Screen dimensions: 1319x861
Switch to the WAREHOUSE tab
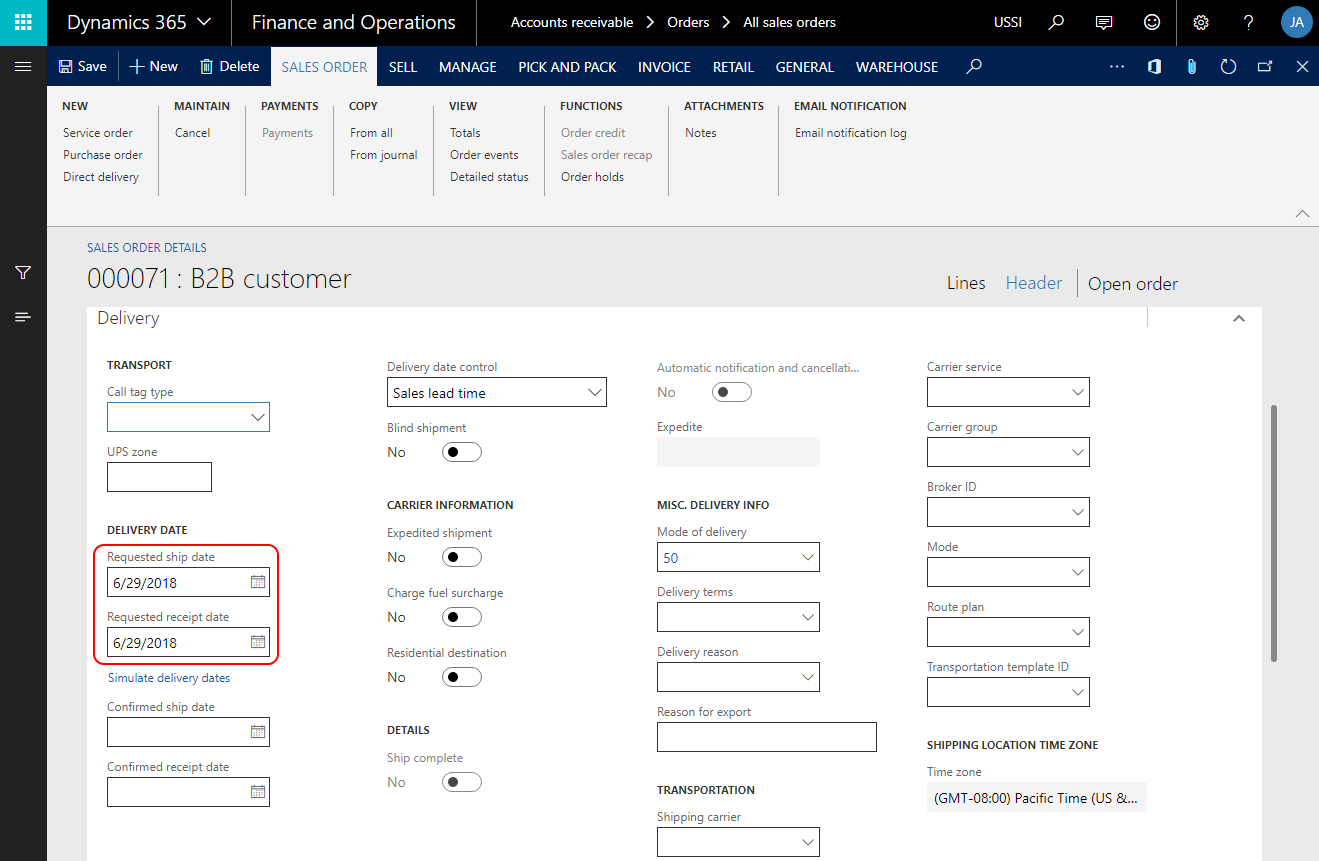[x=897, y=67]
